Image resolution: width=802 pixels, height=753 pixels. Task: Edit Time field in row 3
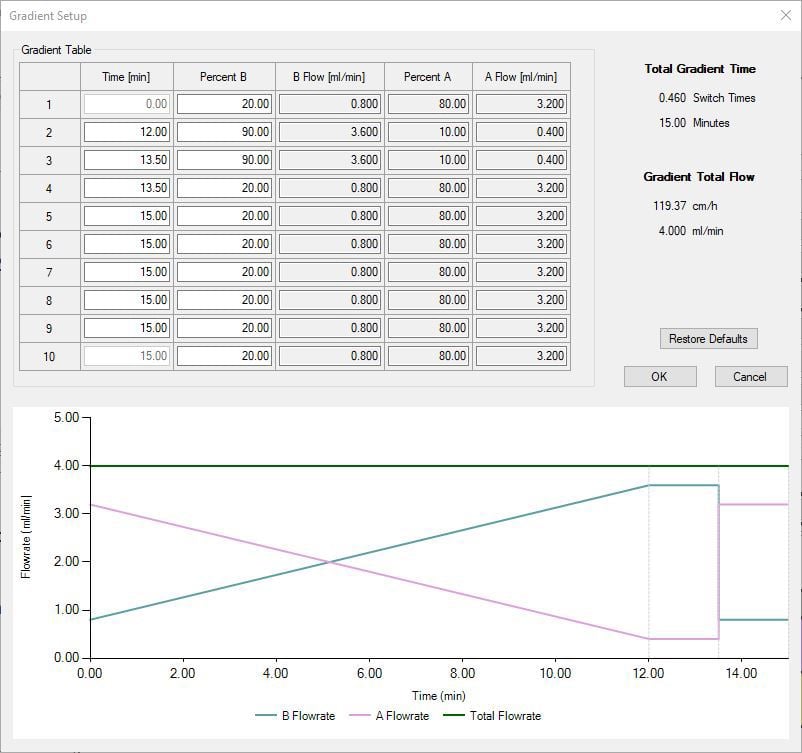[x=127, y=160]
